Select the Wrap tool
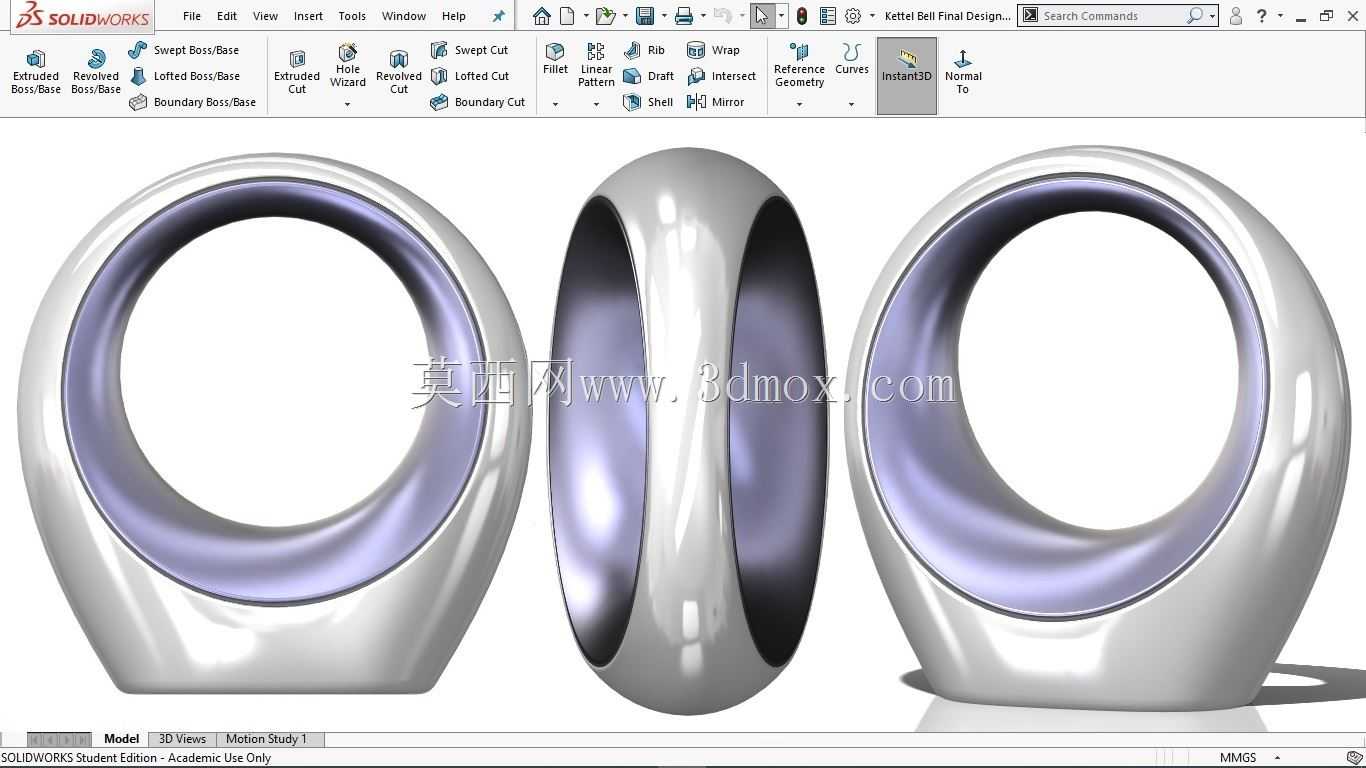 tap(713, 50)
